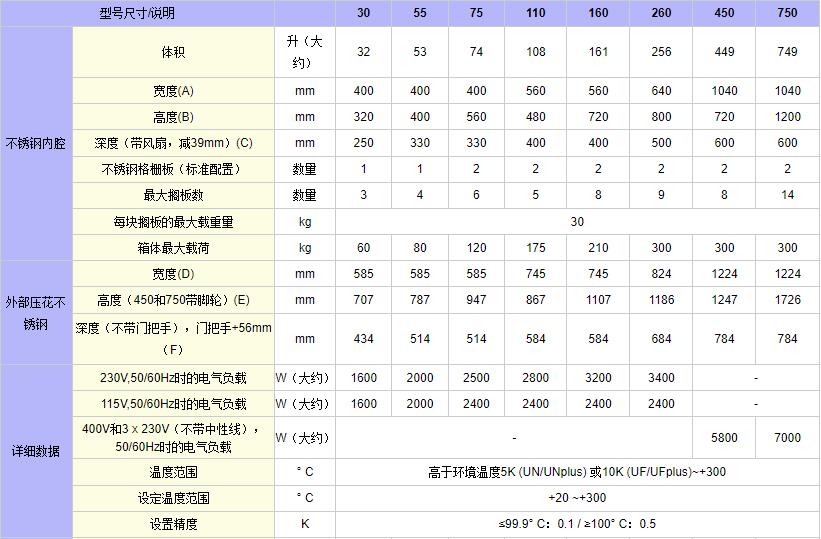Click the volume value 256

click(661, 52)
